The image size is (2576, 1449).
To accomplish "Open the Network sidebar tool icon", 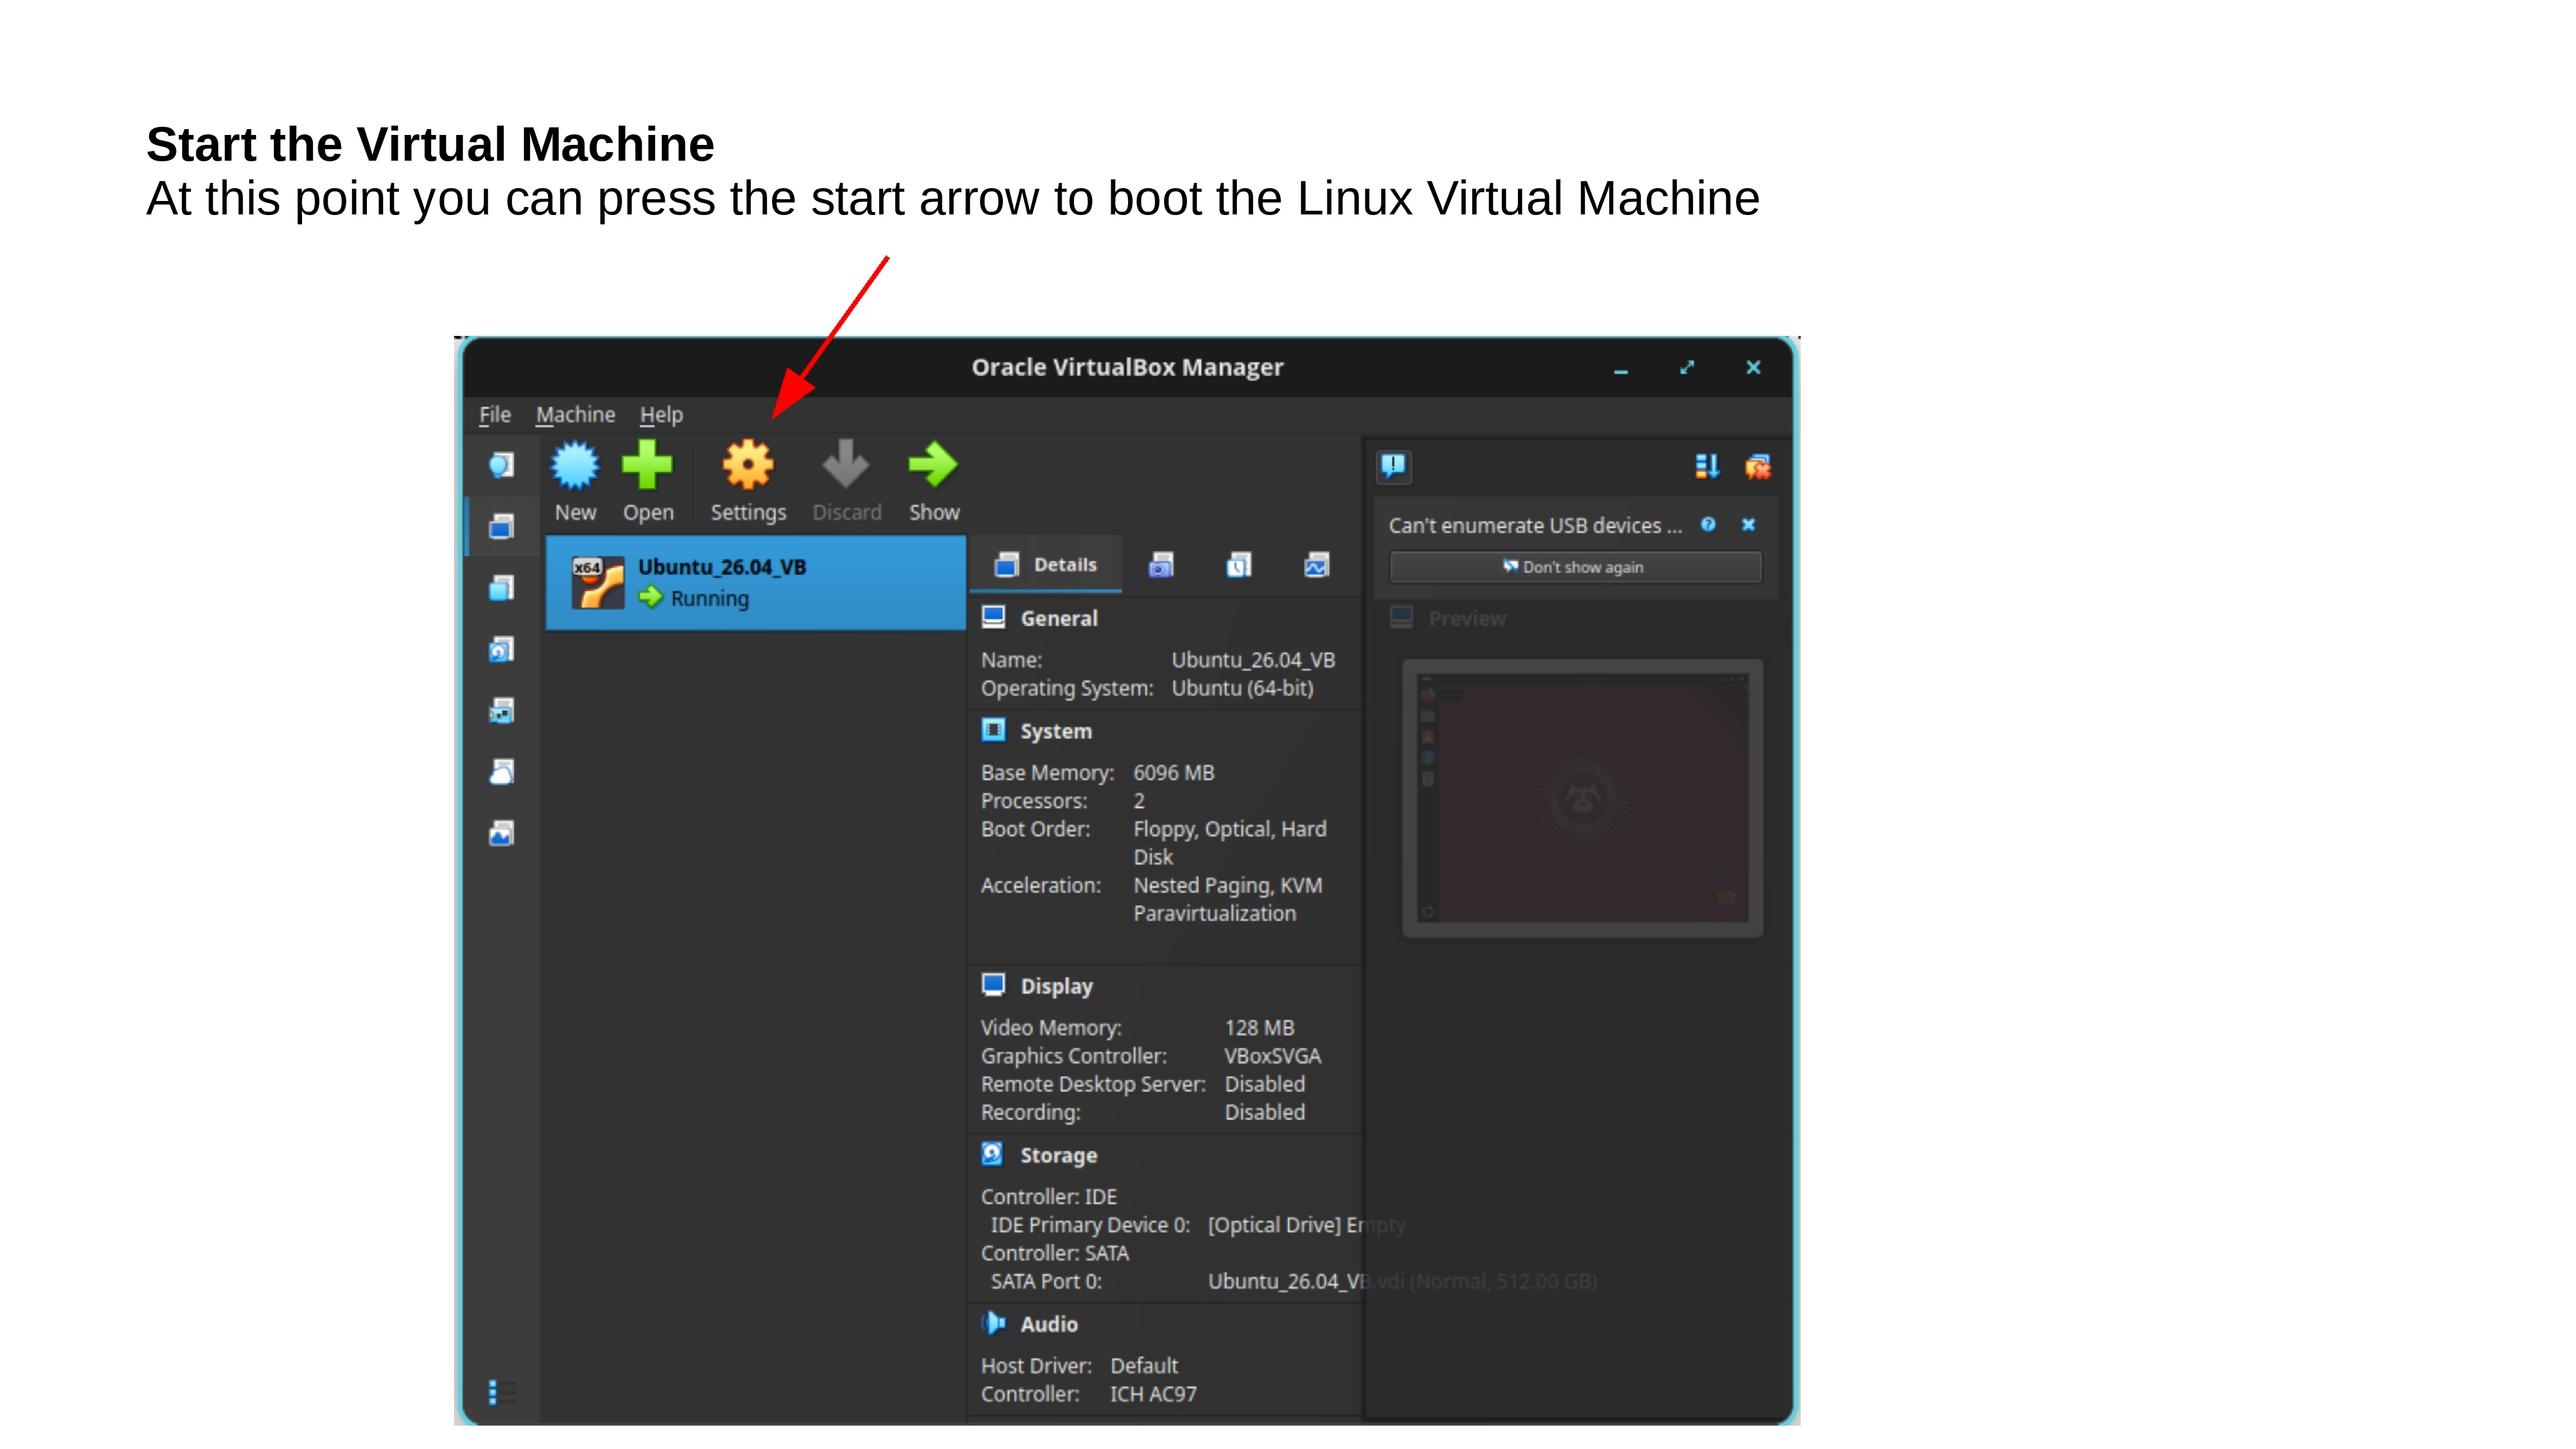I will [x=501, y=711].
